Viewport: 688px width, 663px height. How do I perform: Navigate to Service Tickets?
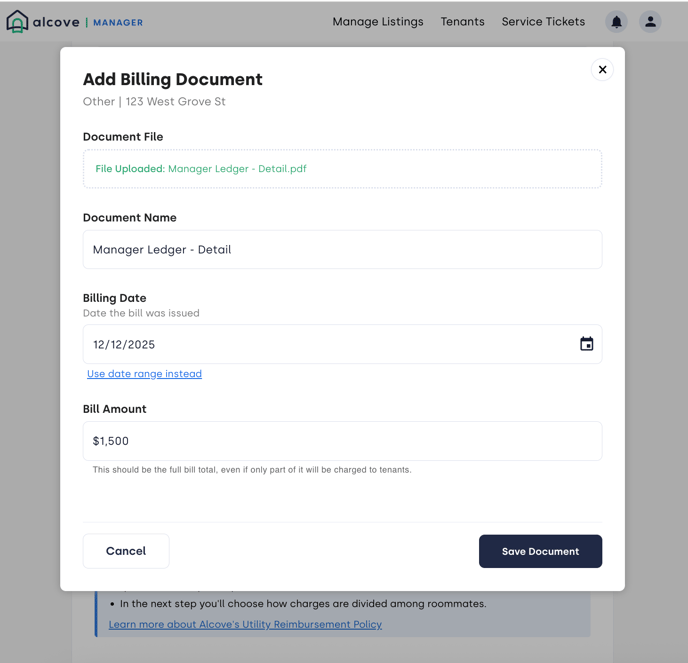point(543,22)
